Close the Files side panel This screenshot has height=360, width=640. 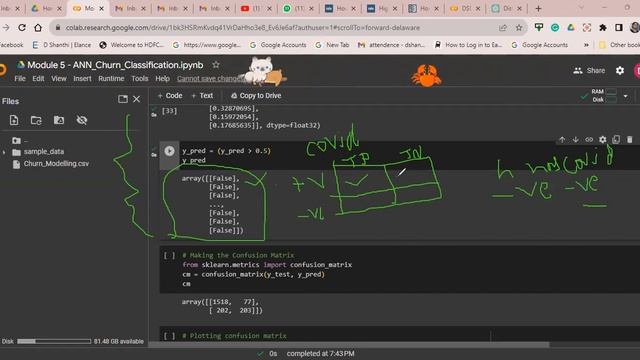click(136, 99)
